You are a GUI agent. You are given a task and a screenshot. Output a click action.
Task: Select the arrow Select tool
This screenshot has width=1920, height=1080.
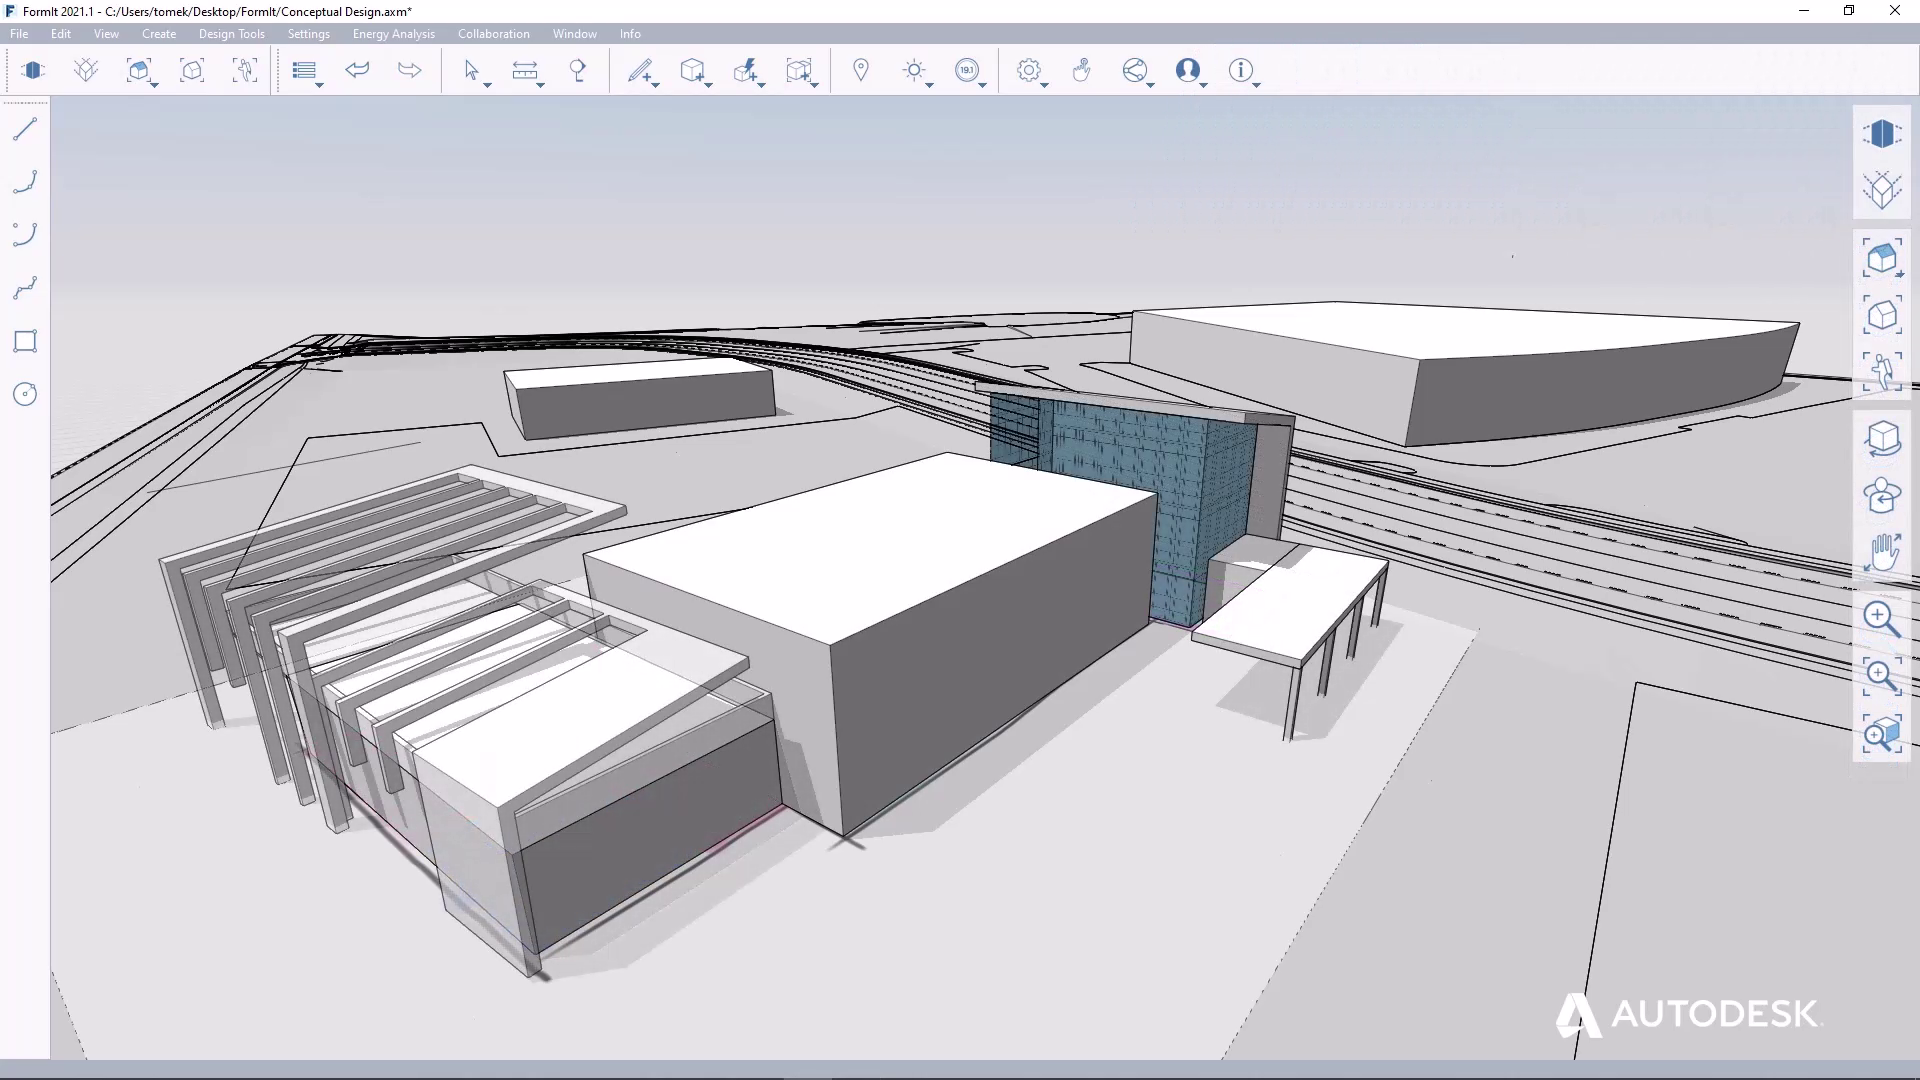click(473, 70)
